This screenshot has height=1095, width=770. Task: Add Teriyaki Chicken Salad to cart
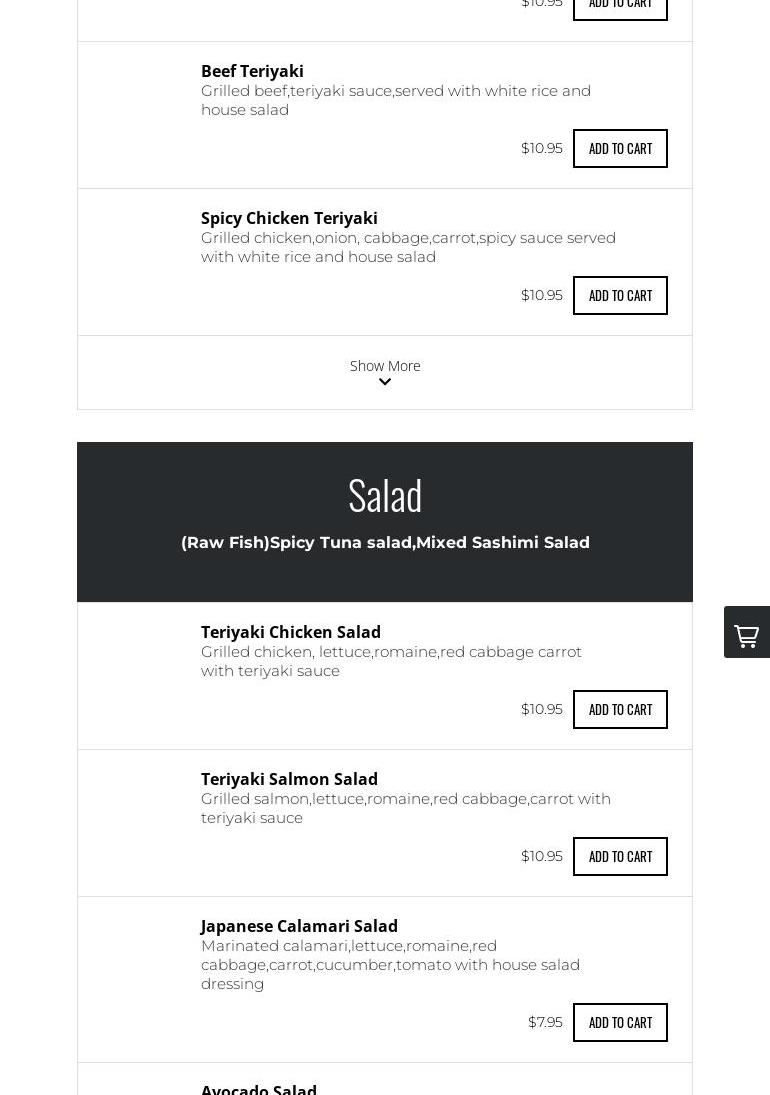pyautogui.click(x=620, y=710)
